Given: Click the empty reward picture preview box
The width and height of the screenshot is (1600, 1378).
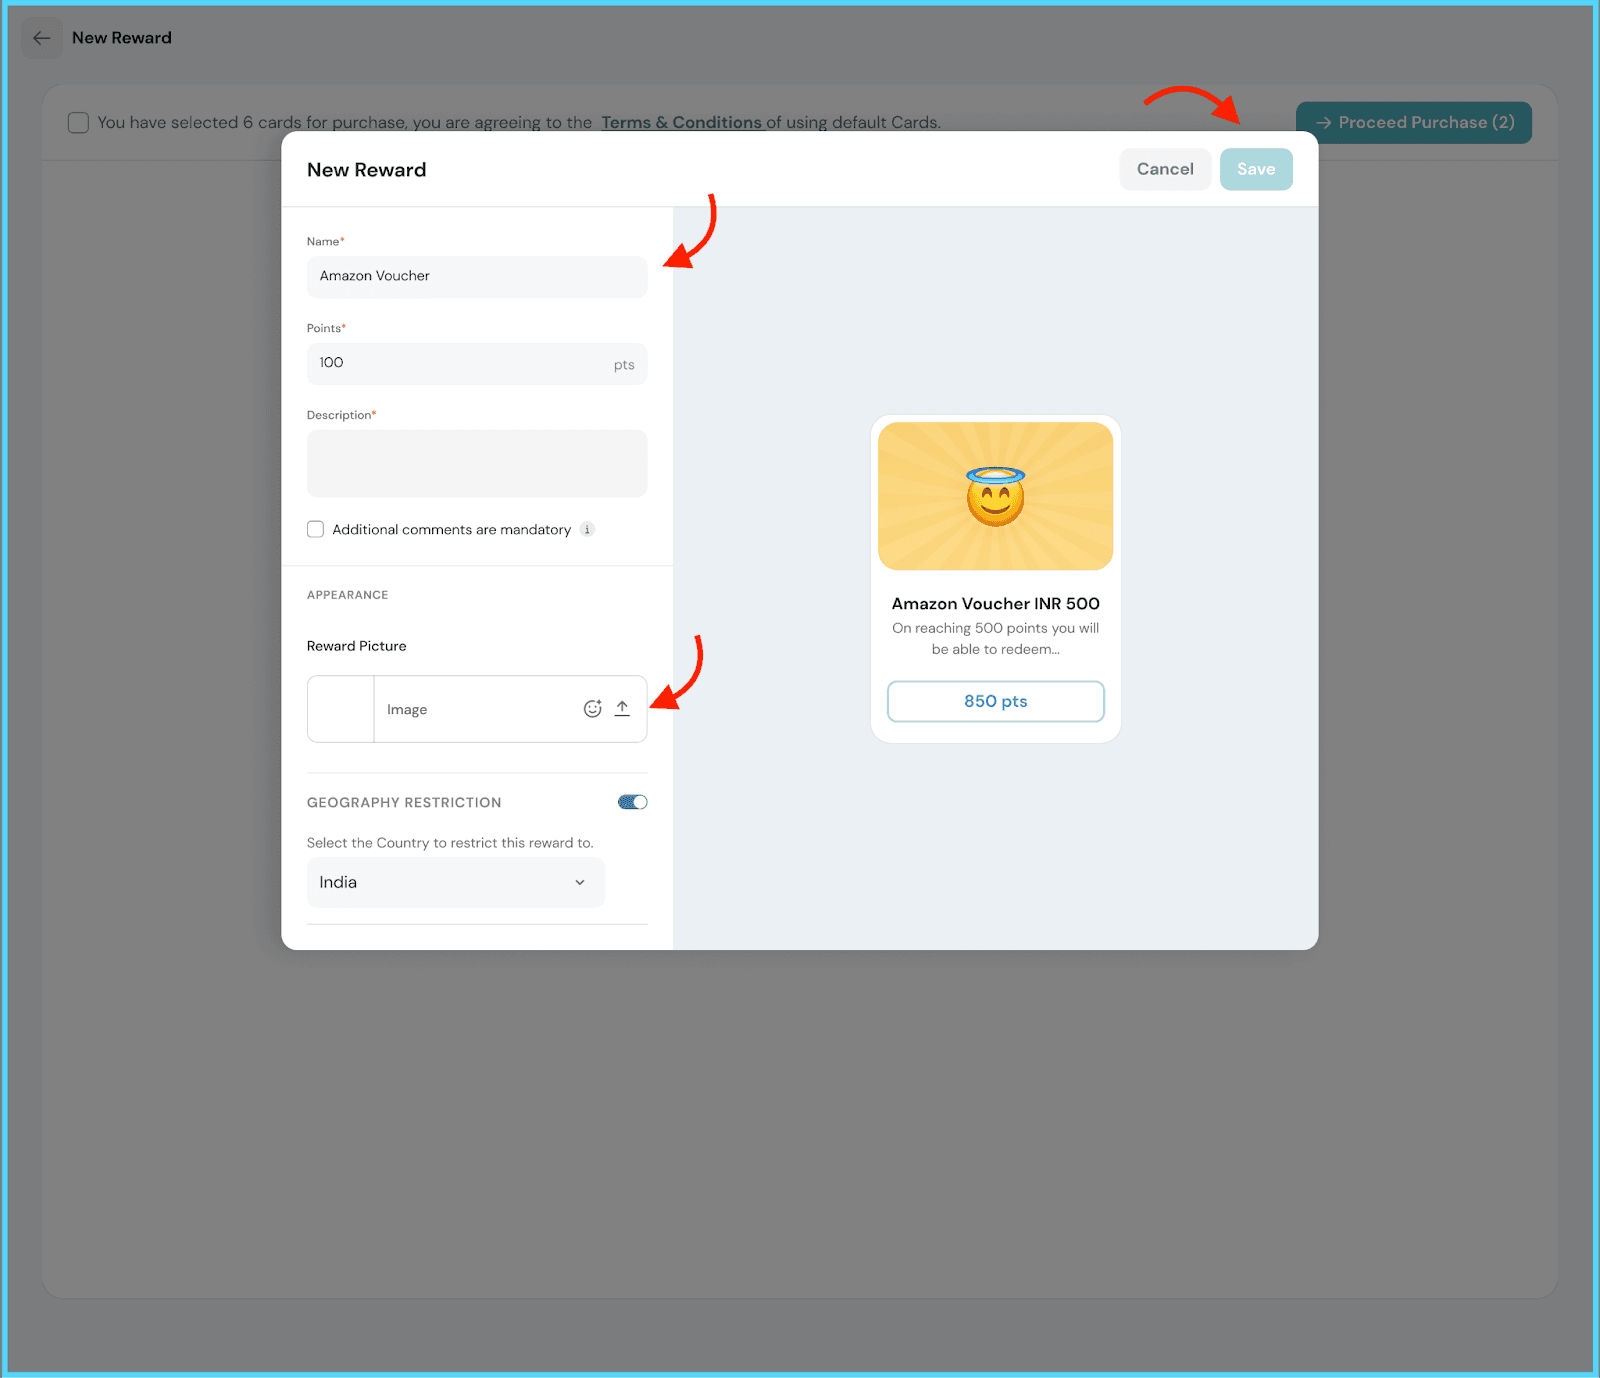Looking at the screenshot, I should [341, 709].
